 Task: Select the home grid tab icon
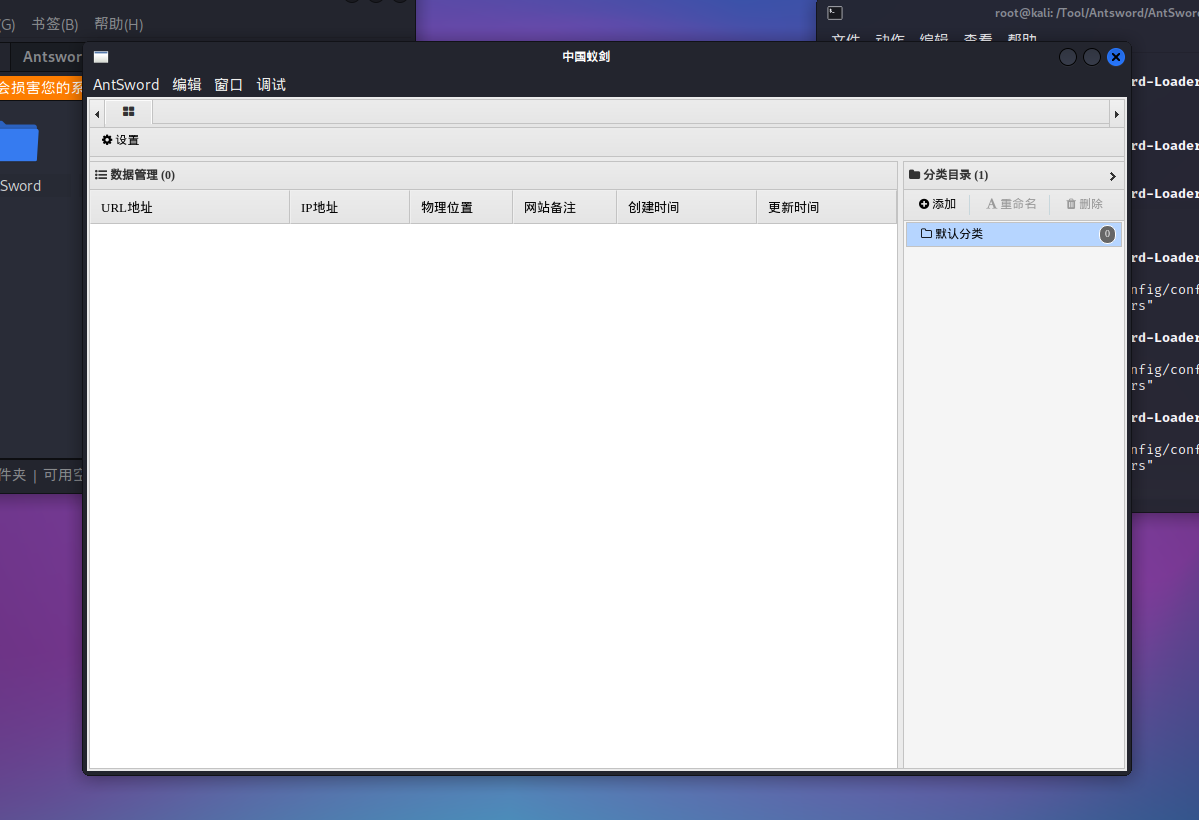tap(128, 112)
